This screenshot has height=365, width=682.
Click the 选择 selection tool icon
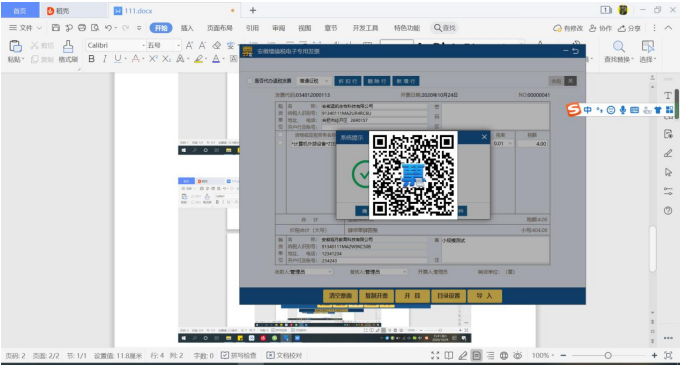[x=648, y=47]
